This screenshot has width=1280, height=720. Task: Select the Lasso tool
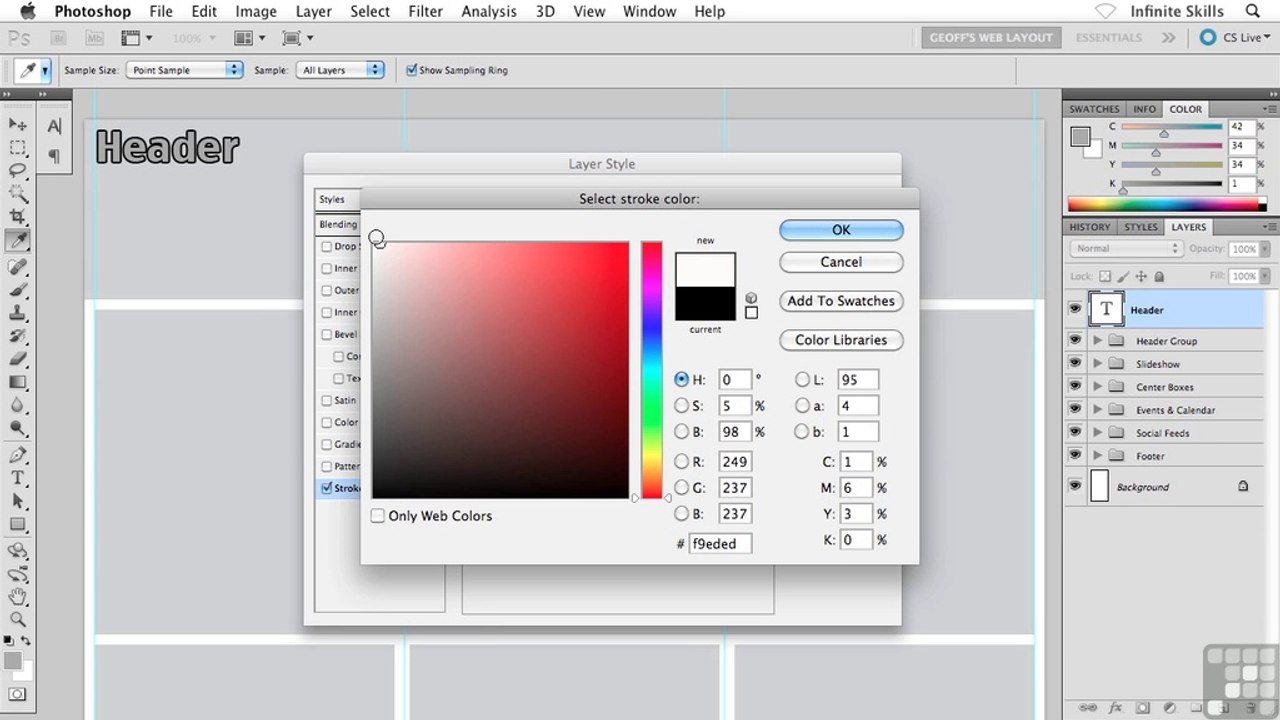pos(18,170)
